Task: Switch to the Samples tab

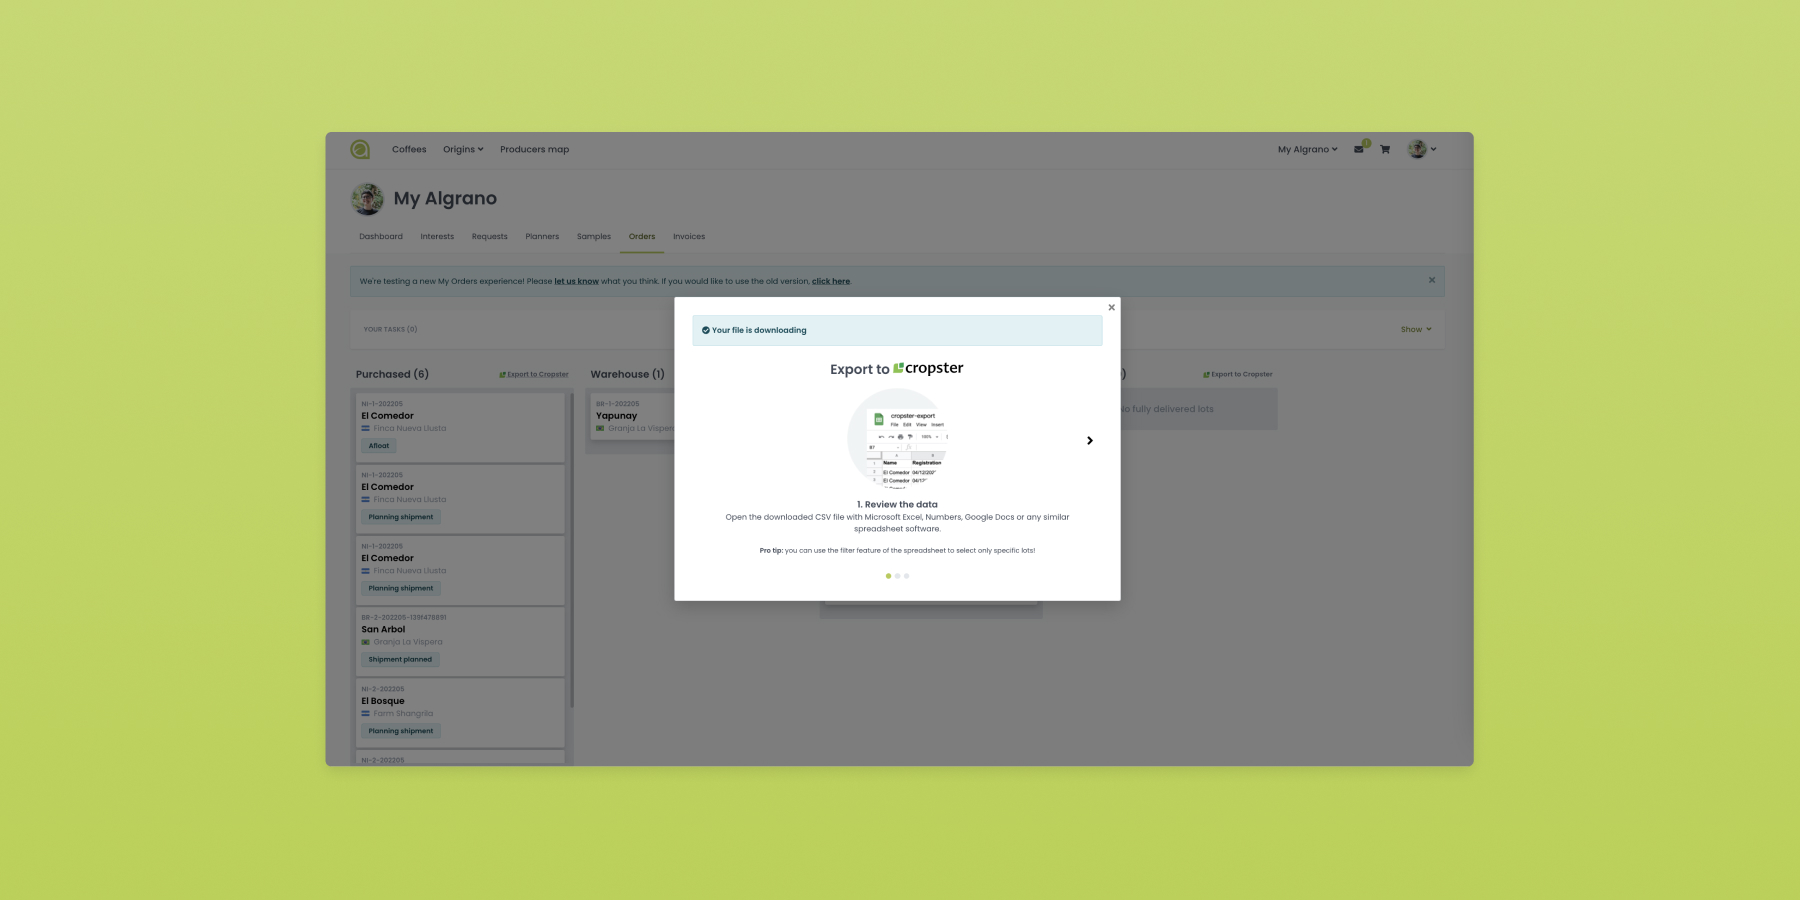Action: click(594, 237)
